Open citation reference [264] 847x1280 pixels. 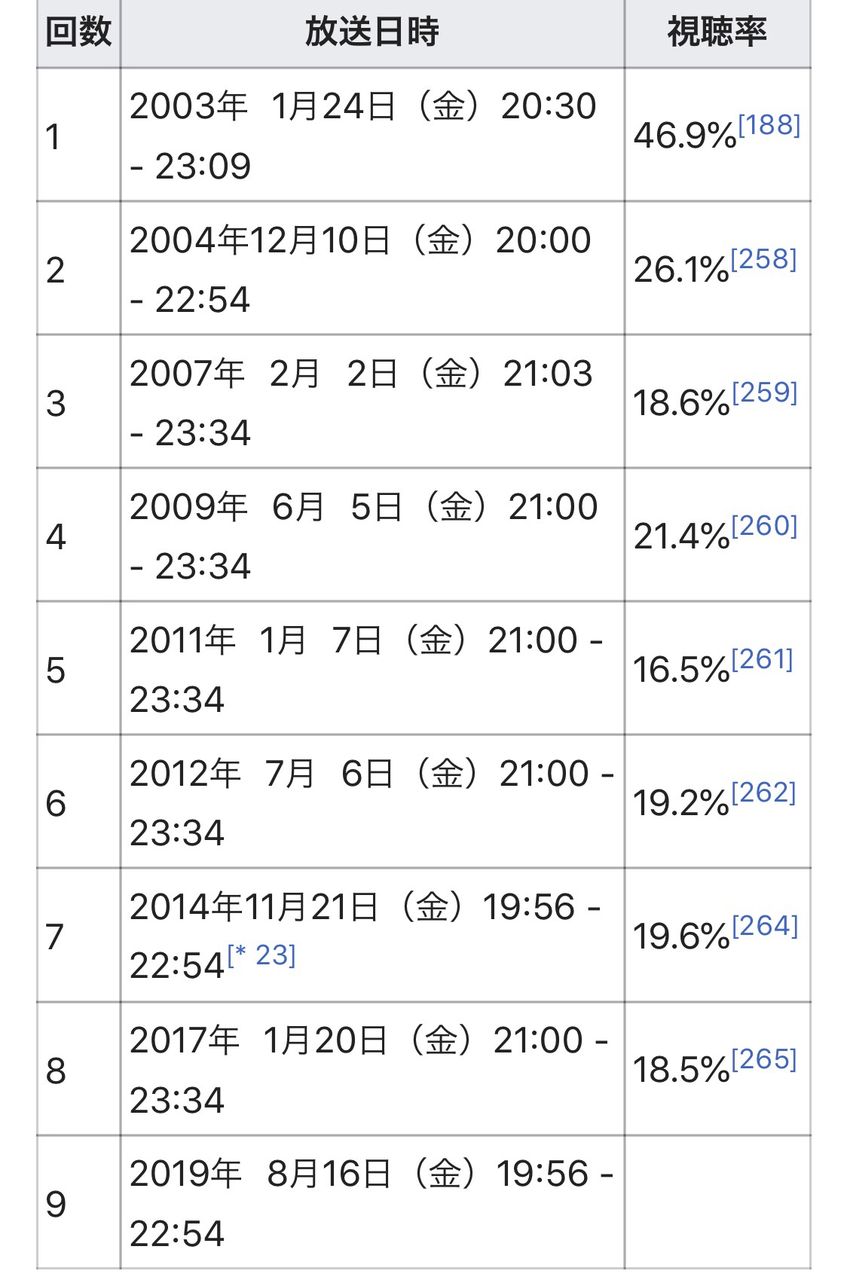pyautogui.click(x=766, y=926)
